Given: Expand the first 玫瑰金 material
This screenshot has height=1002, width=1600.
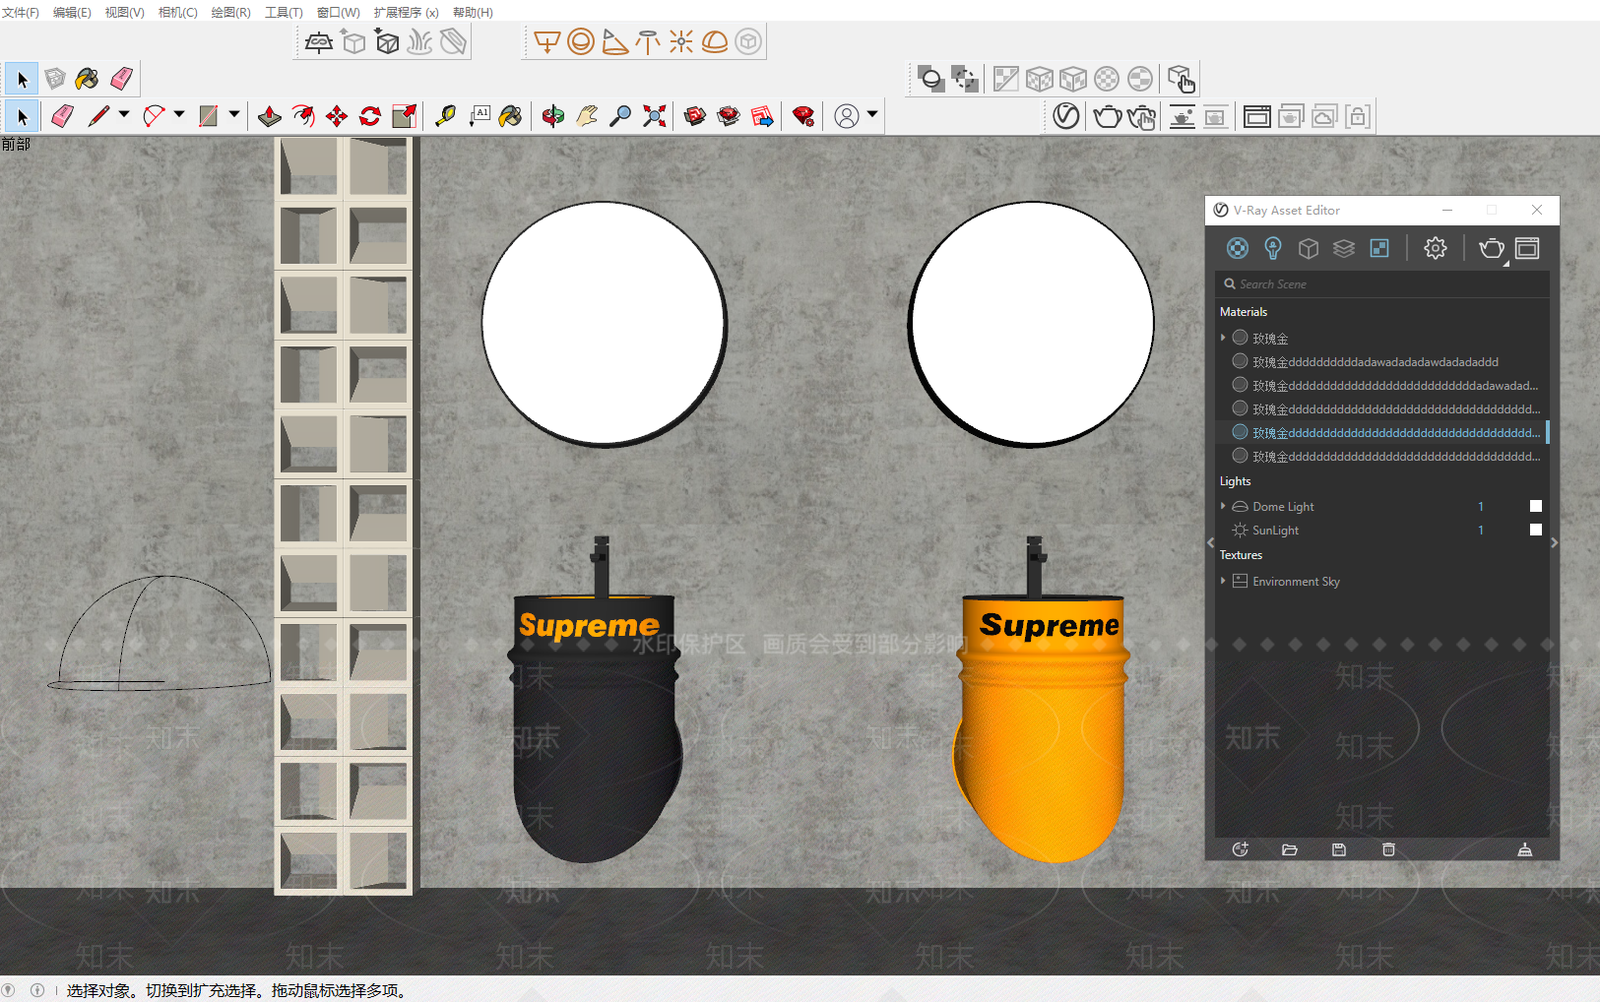Looking at the screenshot, I should pos(1223,338).
